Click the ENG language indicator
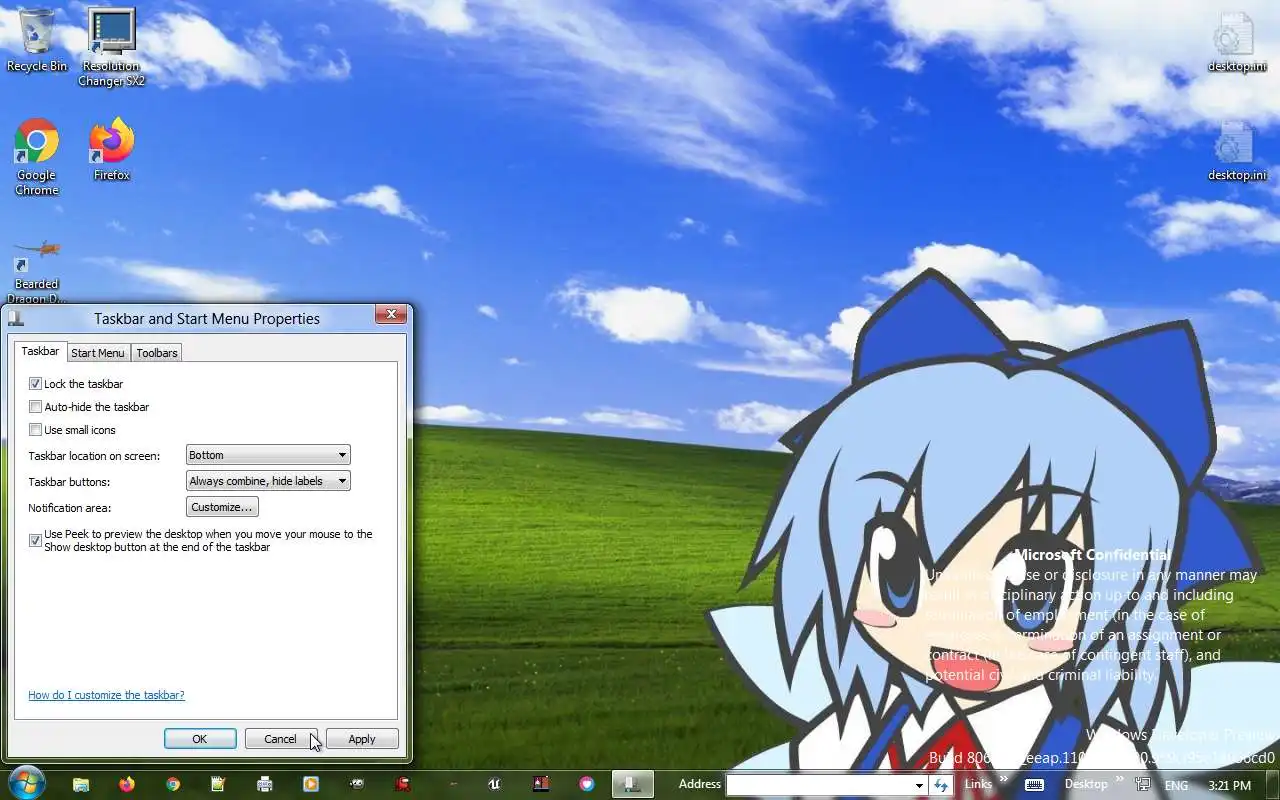This screenshot has height=800, width=1280. (1177, 786)
